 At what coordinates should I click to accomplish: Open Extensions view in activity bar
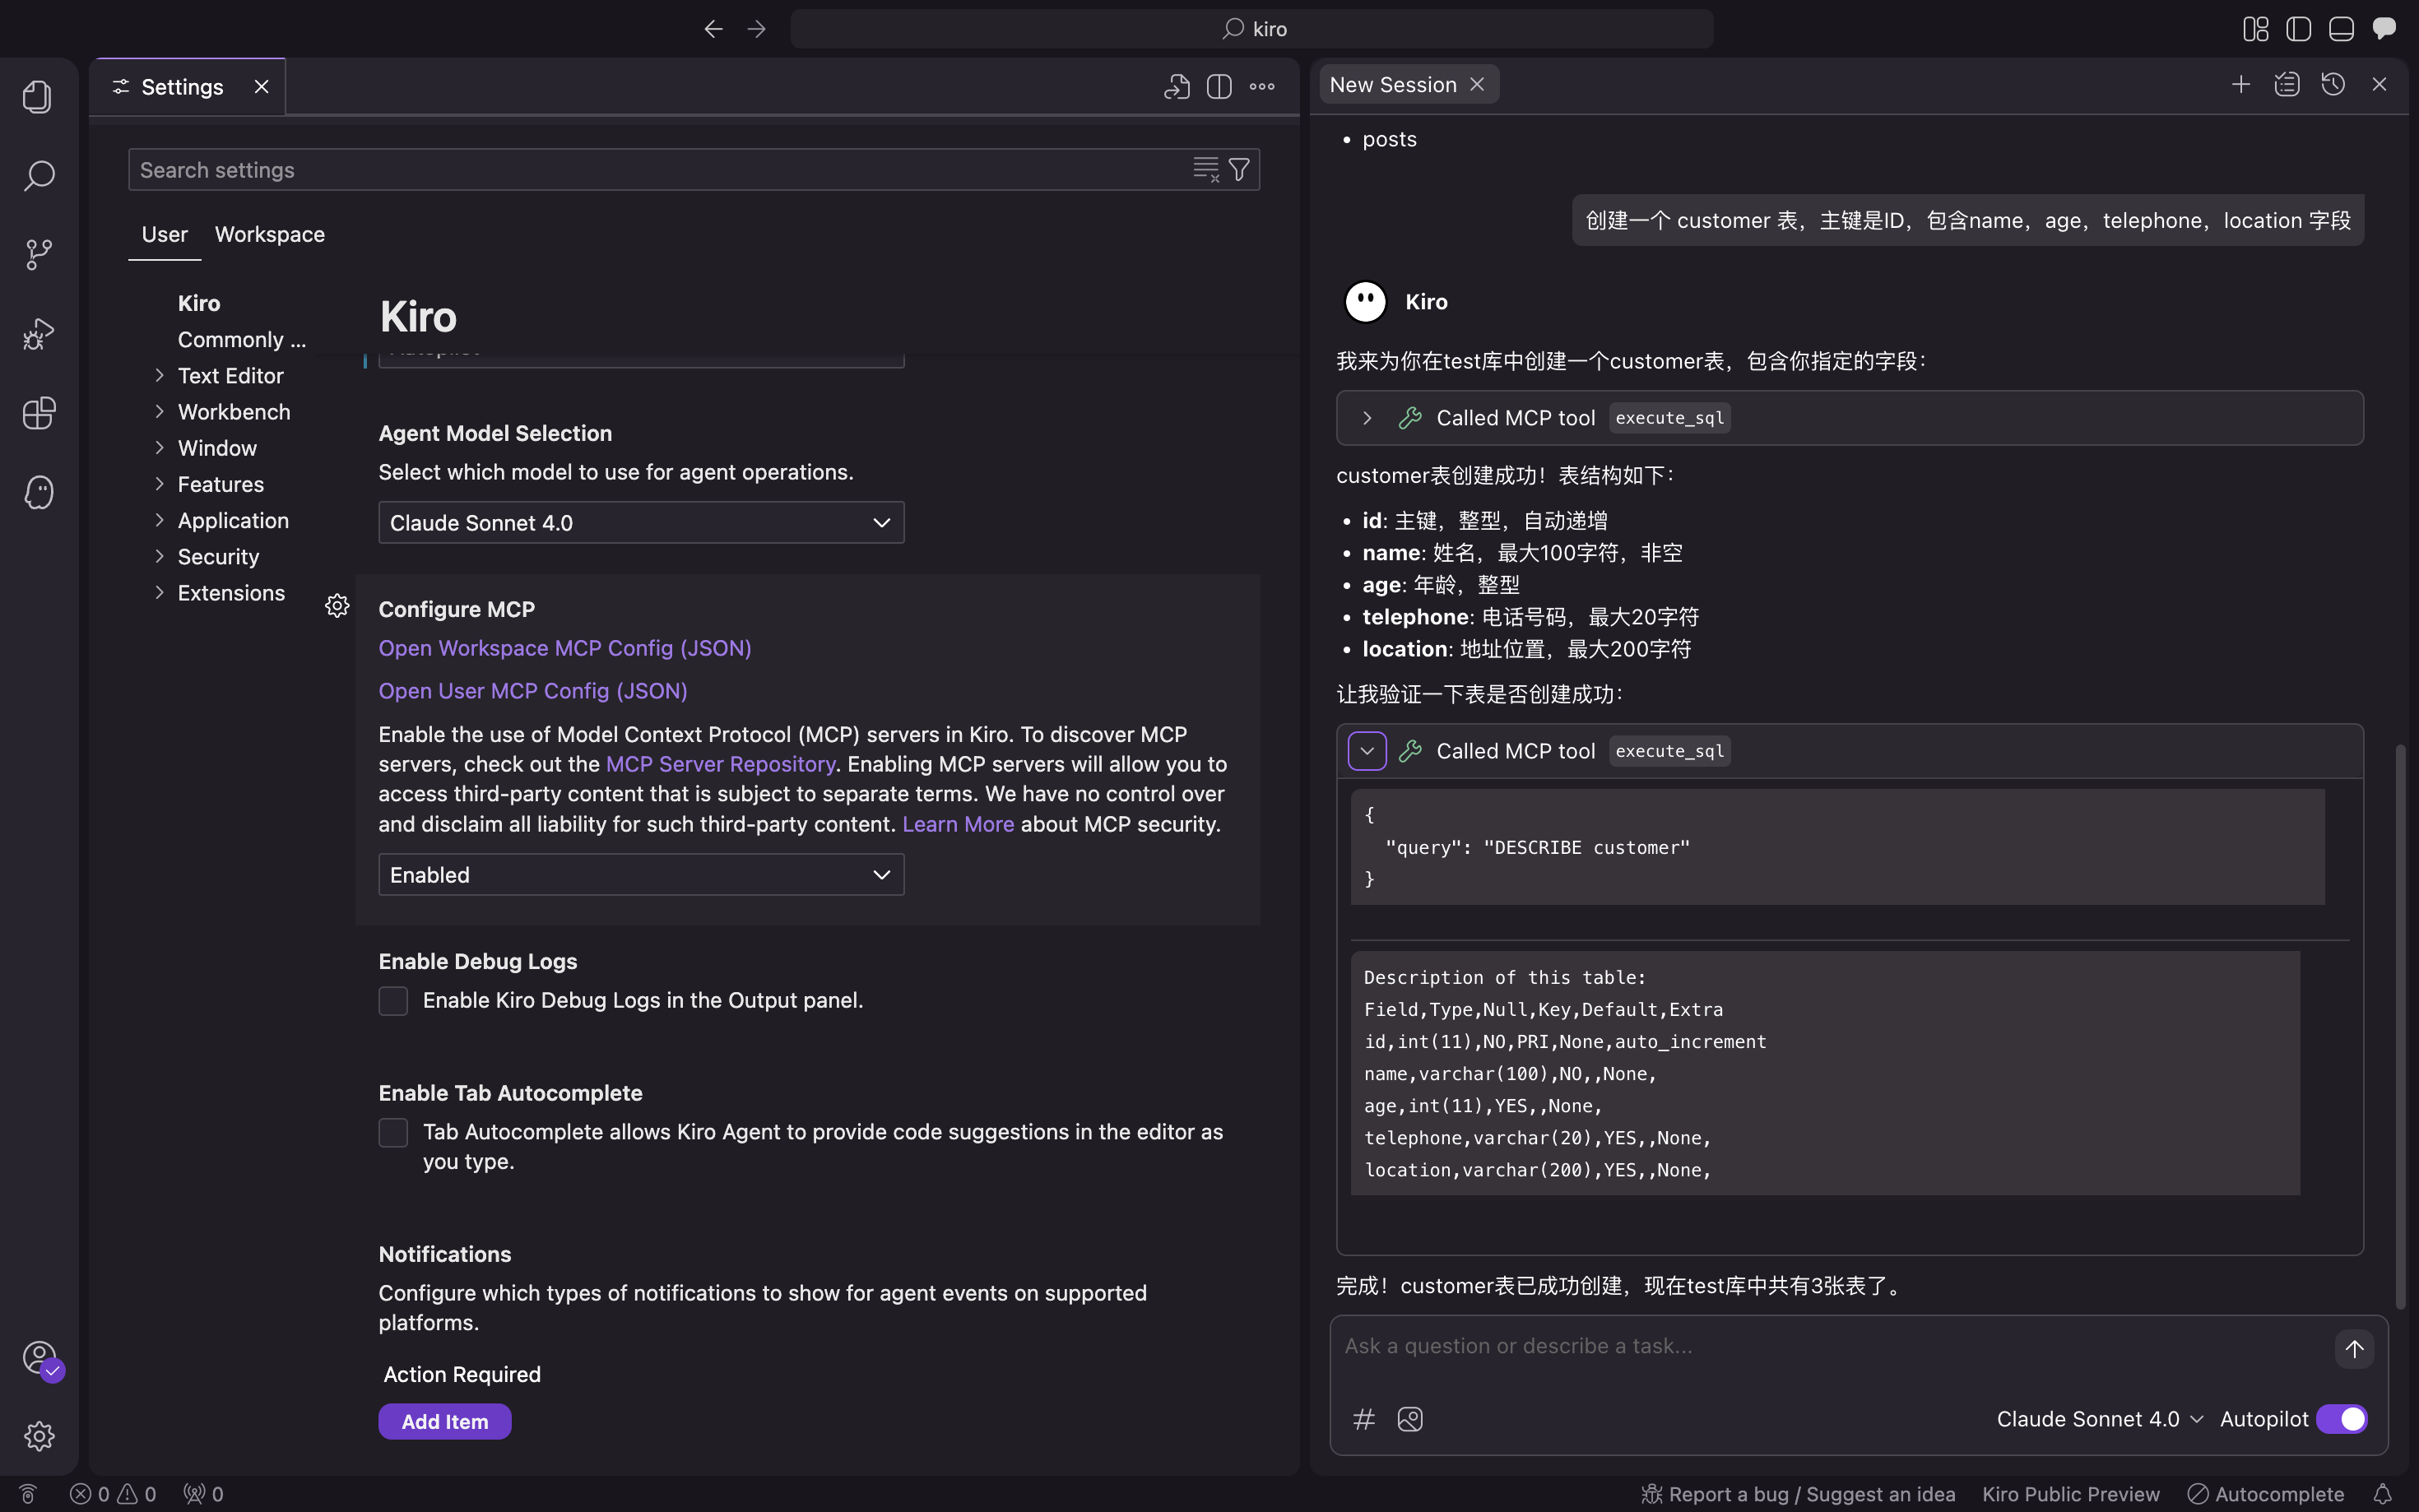[38, 413]
